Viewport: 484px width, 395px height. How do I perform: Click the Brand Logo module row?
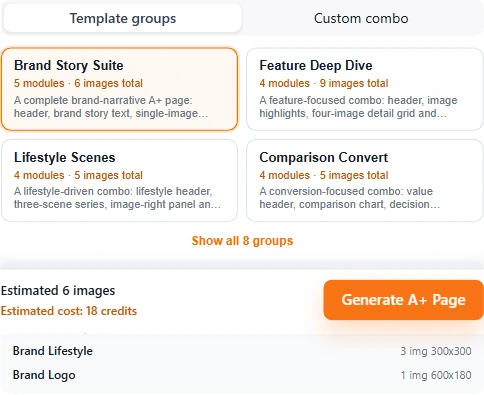pos(242,375)
